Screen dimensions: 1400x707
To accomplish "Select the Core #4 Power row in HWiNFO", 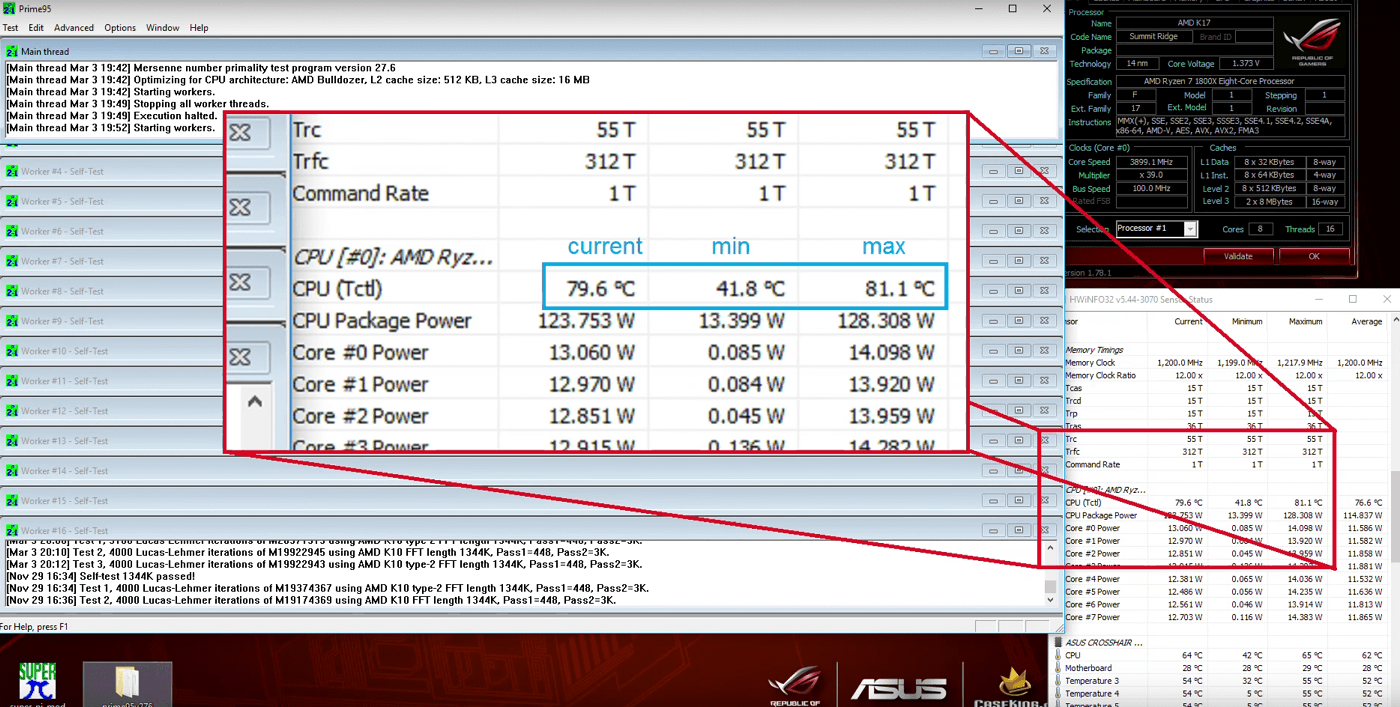I will [x=1225, y=579].
